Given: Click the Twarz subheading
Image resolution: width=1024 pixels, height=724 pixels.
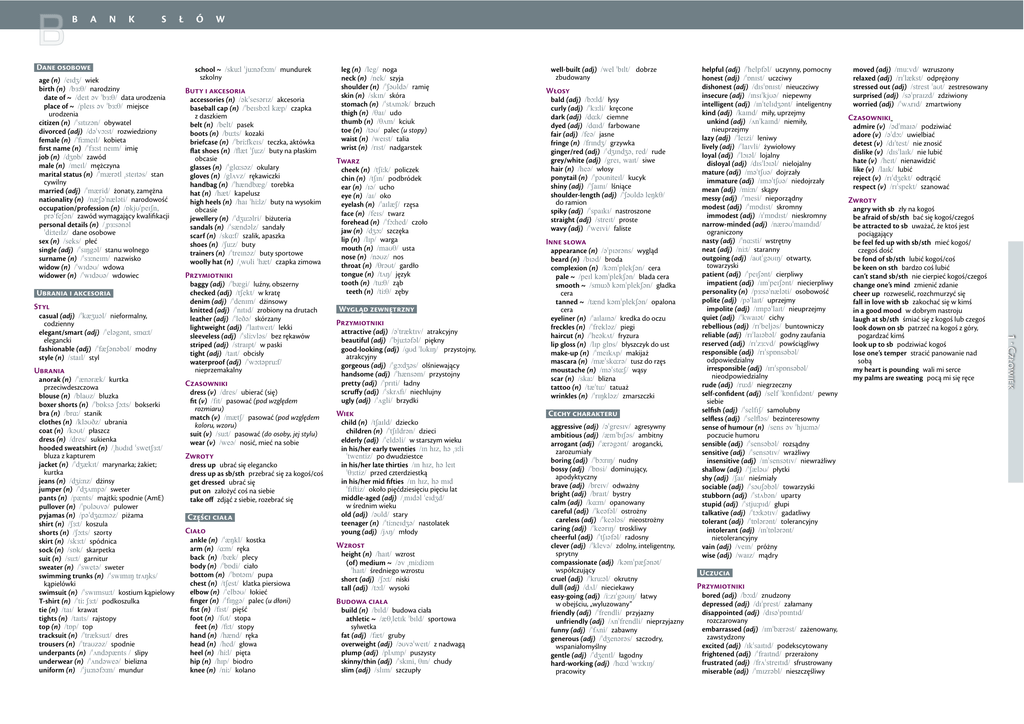Looking at the screenshot, I should (x=348, y=161).
